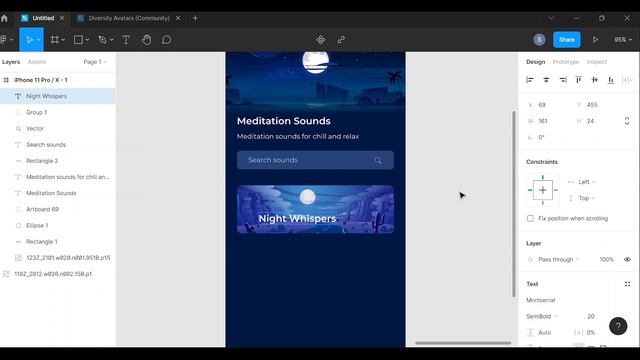Open the help question mark button
Image resolution: width=640 pixels, height=360 pixels.
tap(618, 326)
